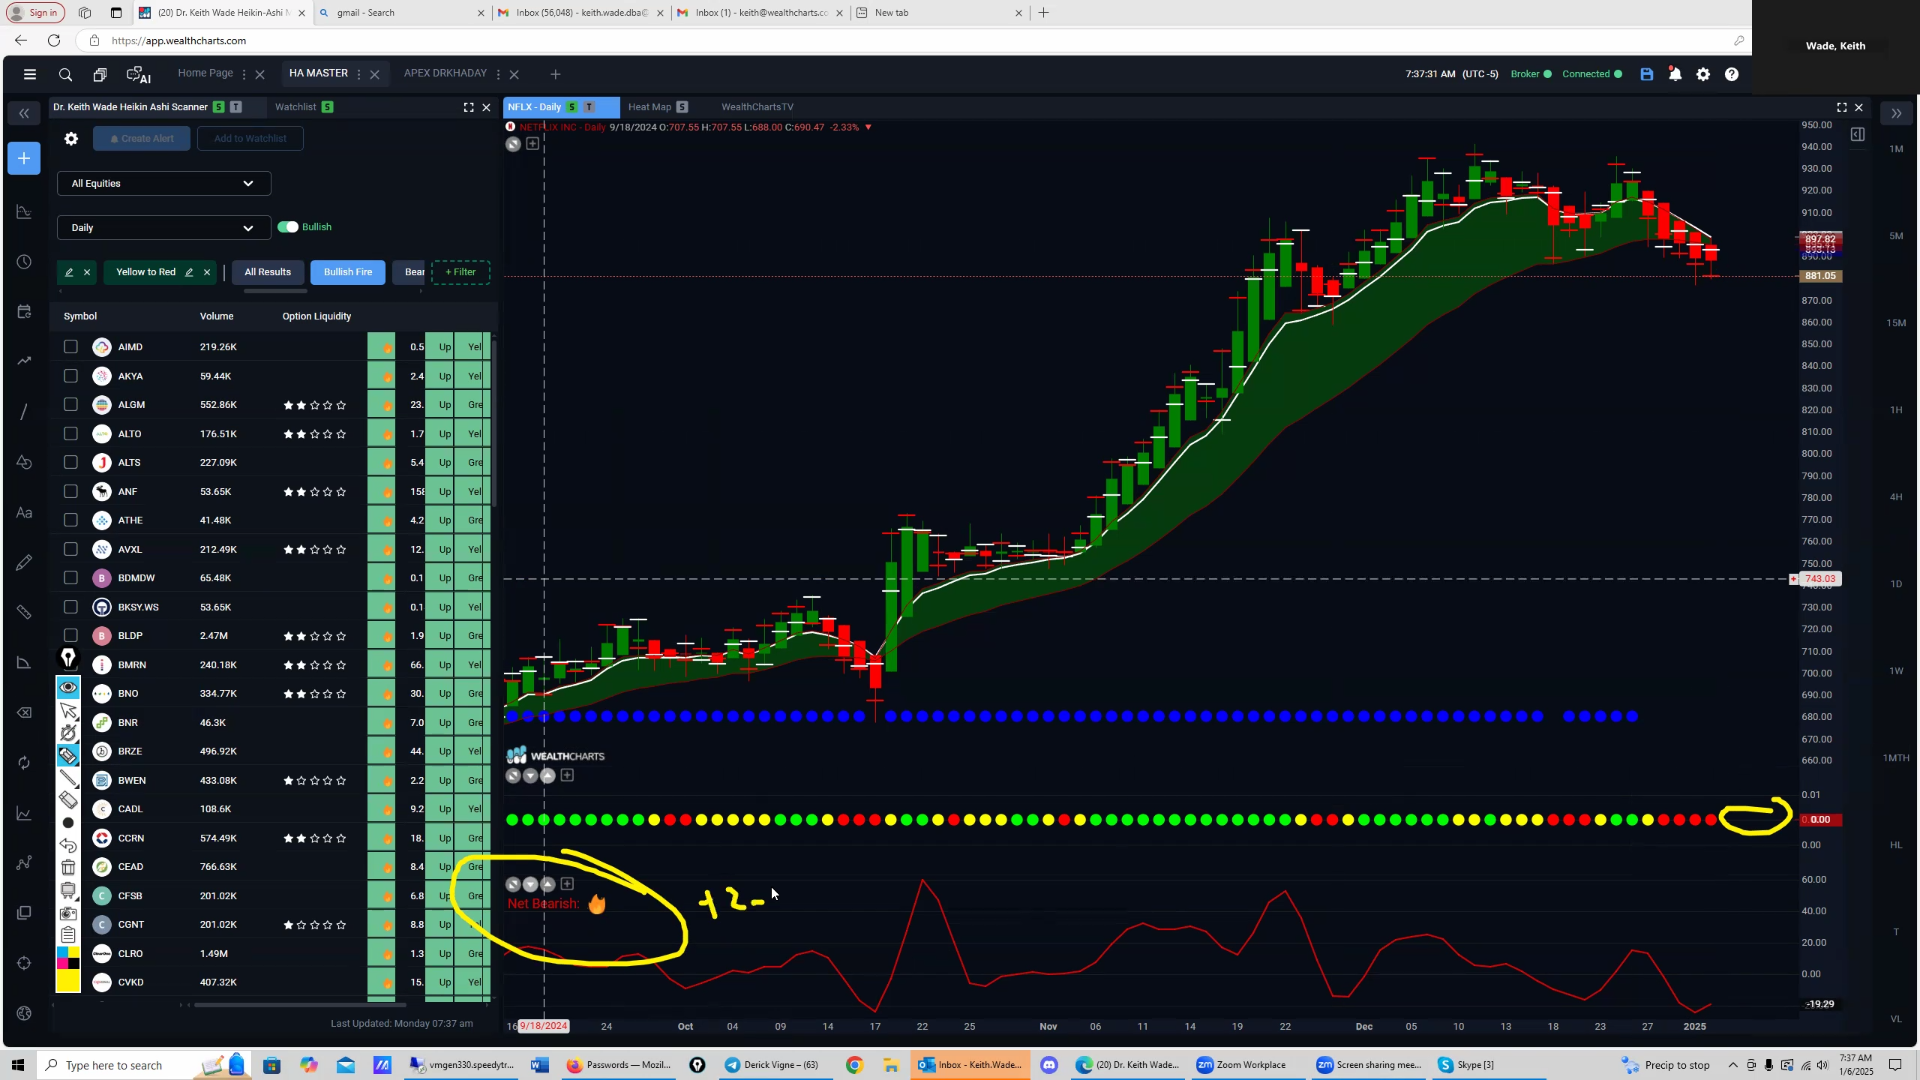Open APEX DRKHADAY tab options menu
This screenshot has height=1080, width=1920.
click(x=498, y=74)
